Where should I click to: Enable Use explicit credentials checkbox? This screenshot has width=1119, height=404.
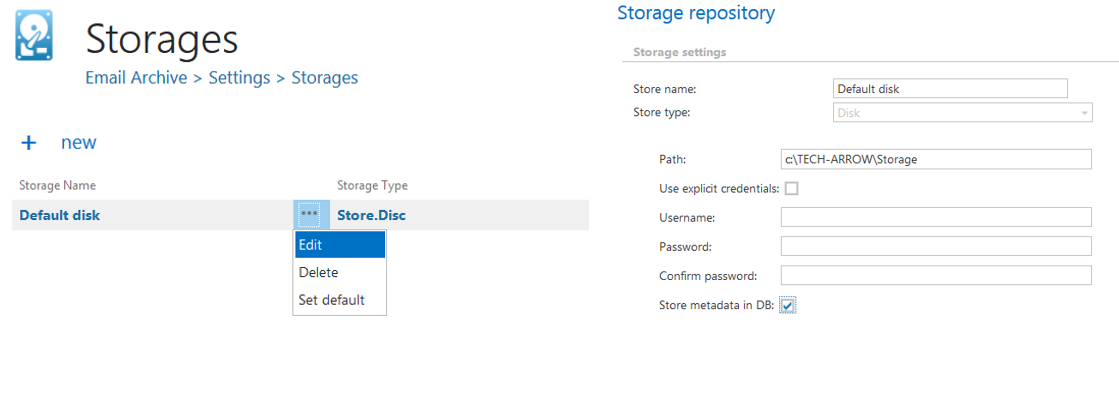(792, 188)
